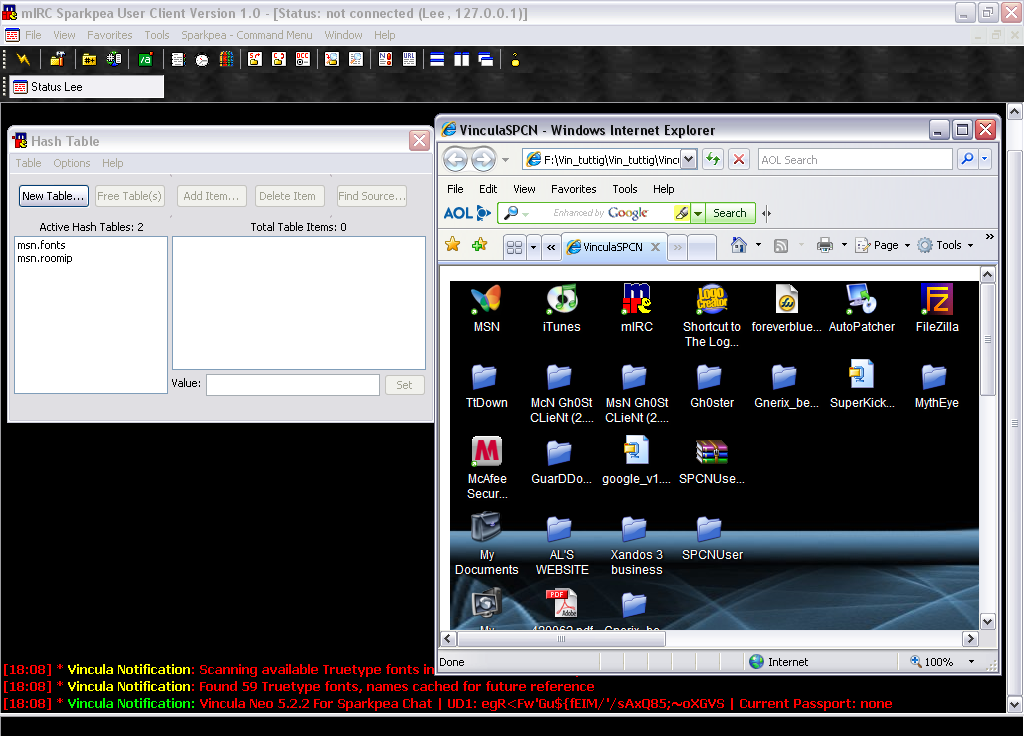The width and height of the screenshot is (1024, 736).
Task: Open the Favorites Center star icon
Action: tap(453, 245)
